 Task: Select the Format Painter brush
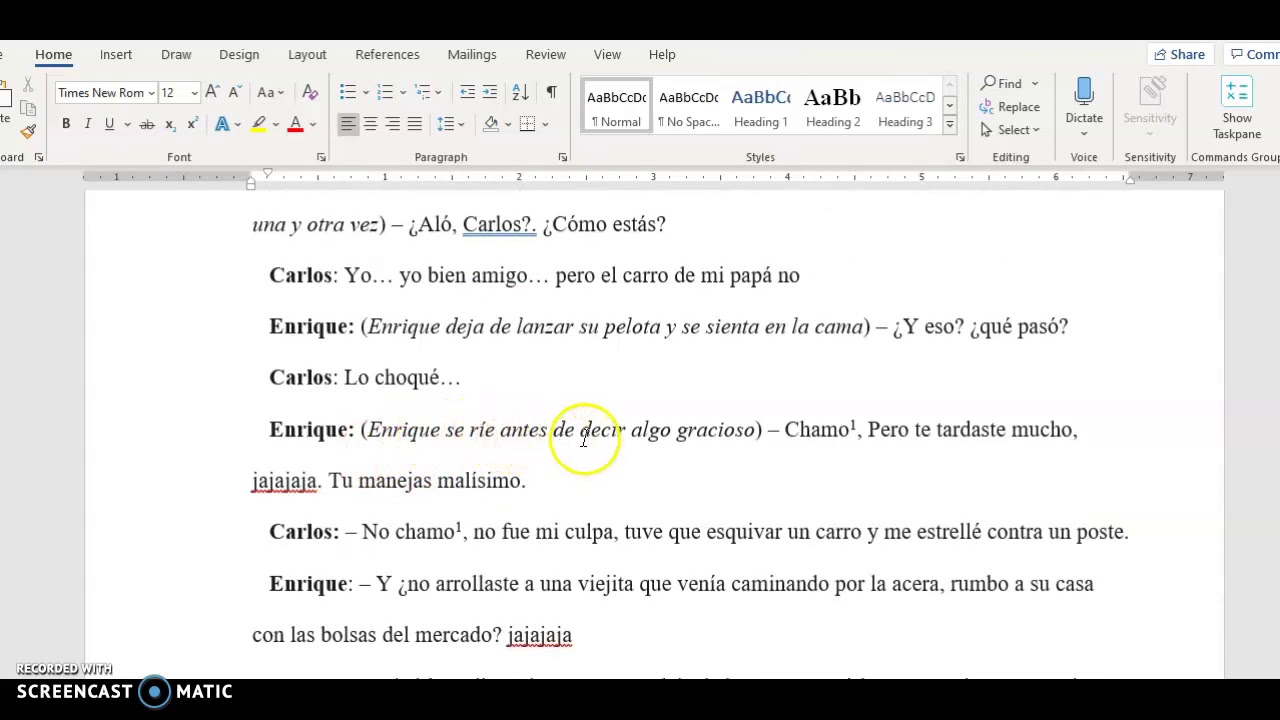pyautogui.click(x=27, y=131)
